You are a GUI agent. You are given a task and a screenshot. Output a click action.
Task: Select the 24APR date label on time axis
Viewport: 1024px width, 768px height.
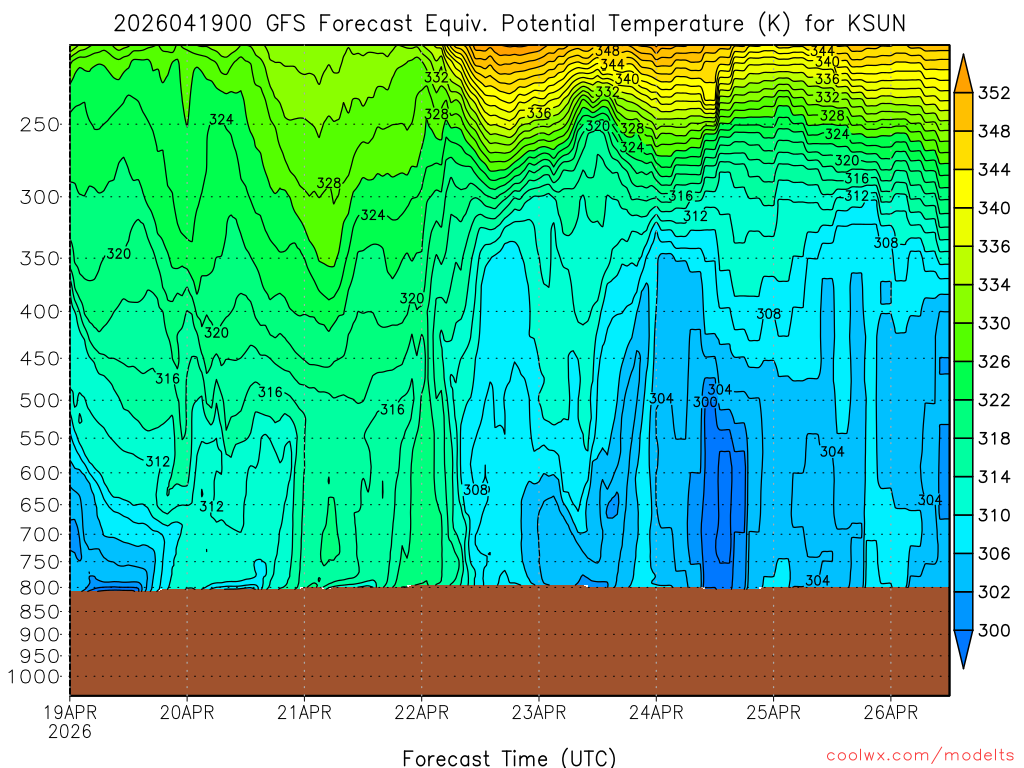656,712
